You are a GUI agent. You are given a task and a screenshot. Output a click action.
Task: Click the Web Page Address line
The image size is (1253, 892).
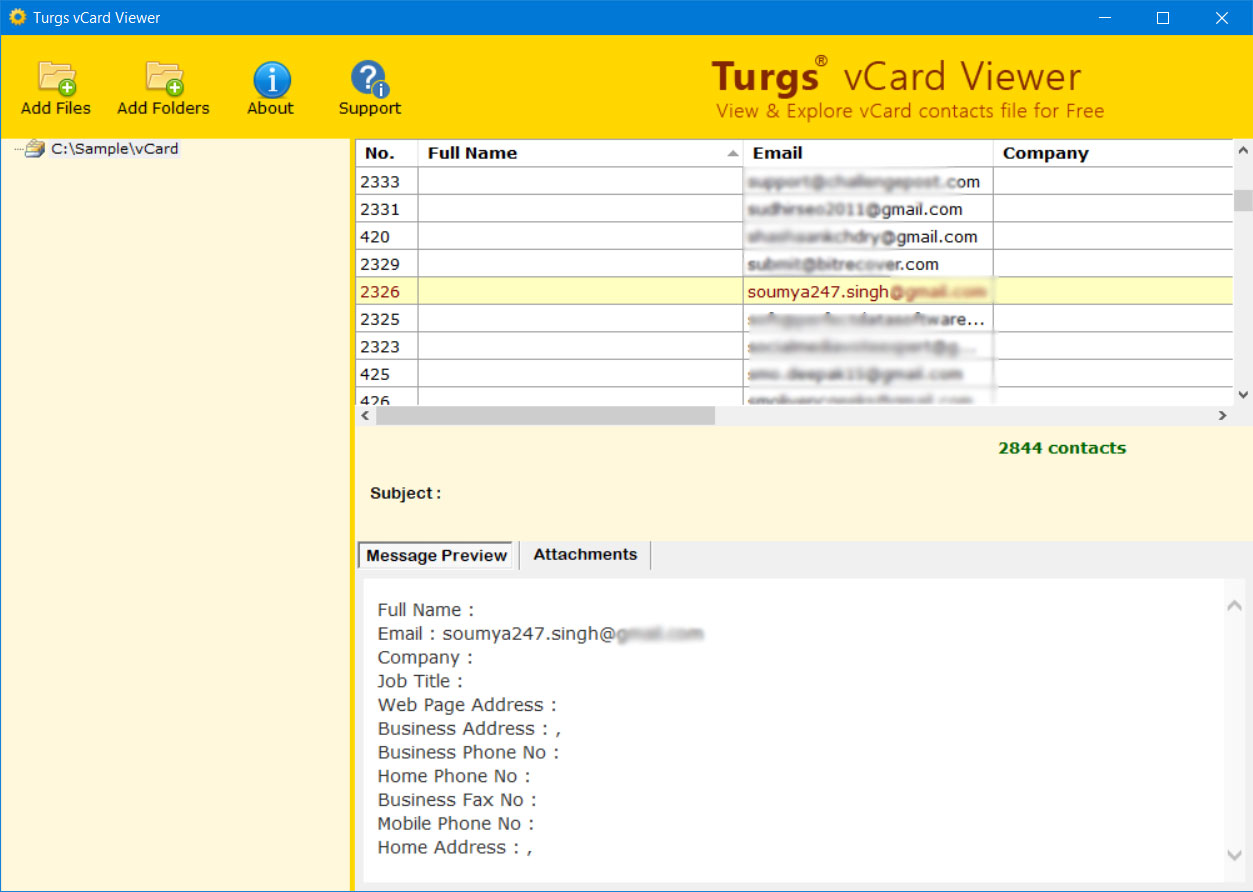pyautogui.click(x=467, y=705)
